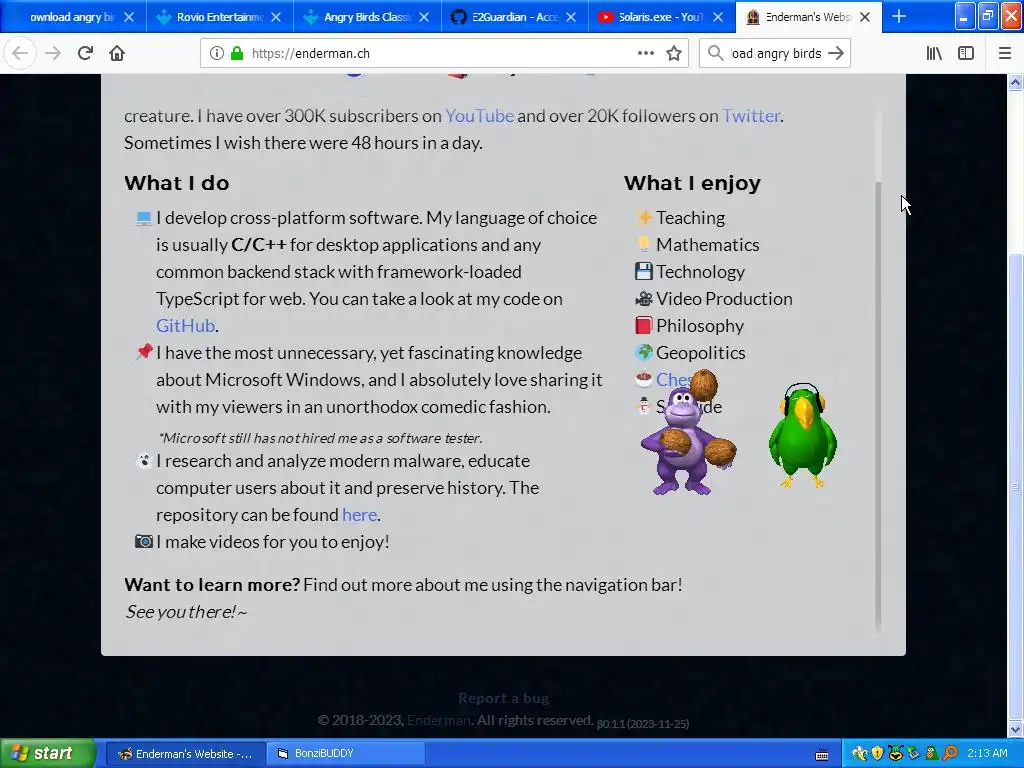Click the on-screen keyboard taskbar icon

click(x=822, y=755)
